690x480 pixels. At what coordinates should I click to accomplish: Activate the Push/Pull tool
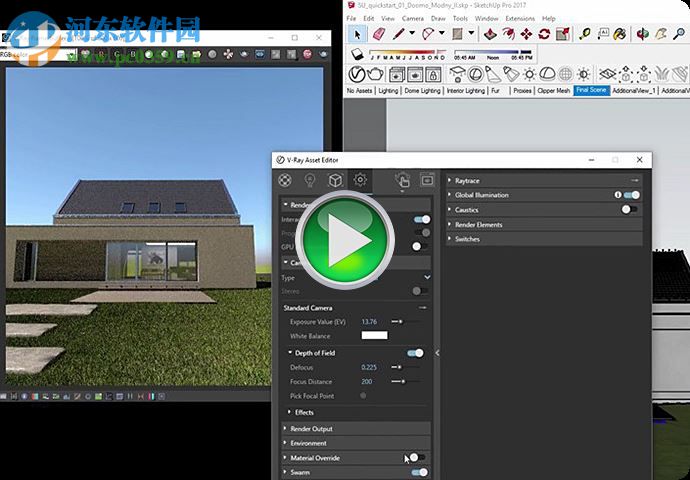(x=490, y=34)
